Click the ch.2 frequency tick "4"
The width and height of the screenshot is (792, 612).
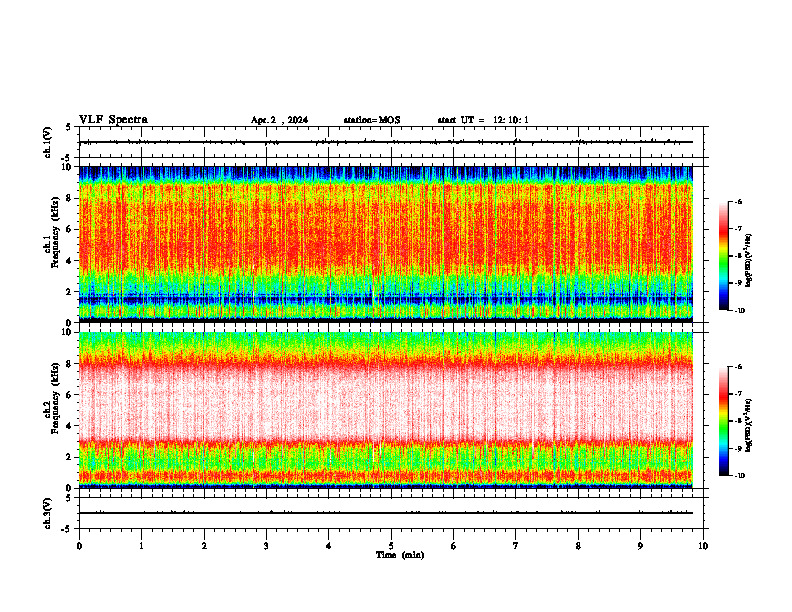click(70, 426)
